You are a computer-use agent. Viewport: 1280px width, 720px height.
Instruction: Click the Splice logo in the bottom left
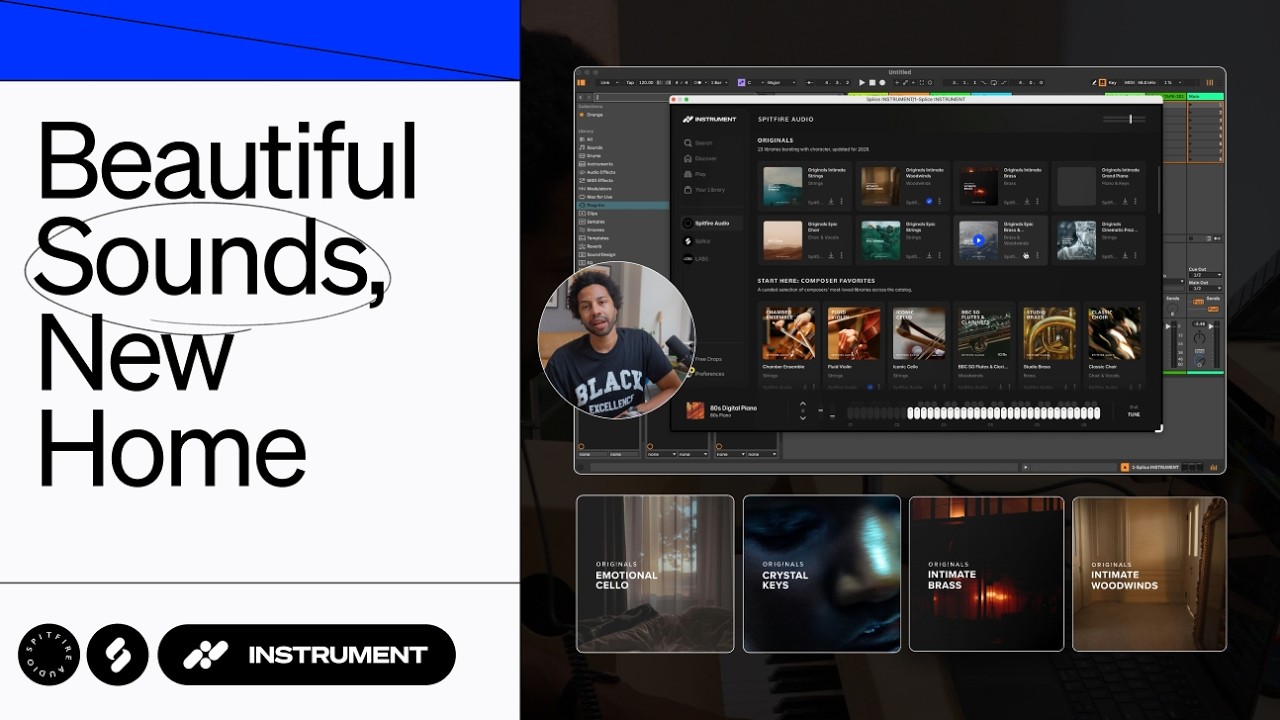(x=118, y=655)
